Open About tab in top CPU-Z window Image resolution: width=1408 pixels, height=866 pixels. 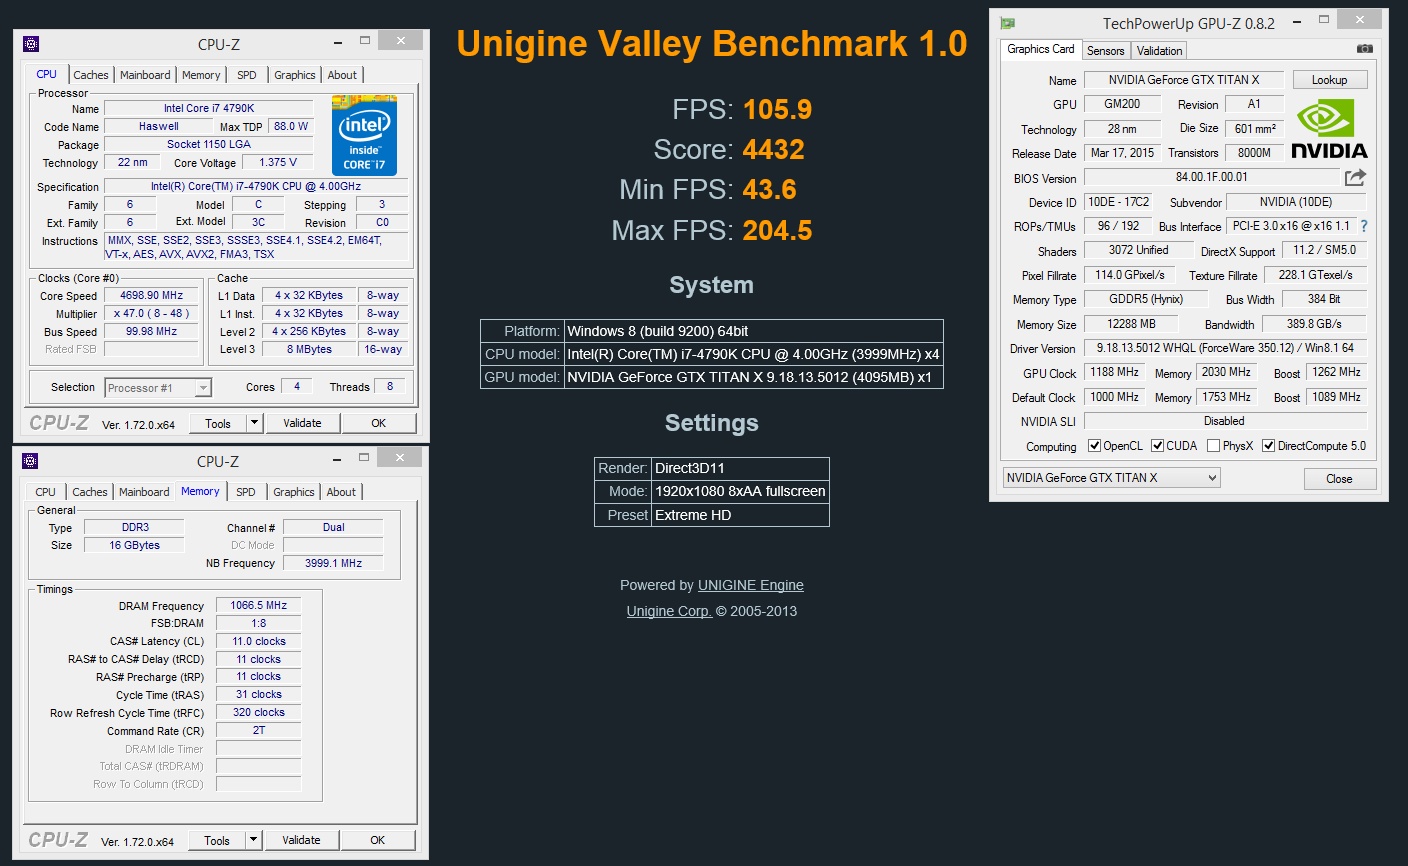pyautogui.click(x=342, y=75)
